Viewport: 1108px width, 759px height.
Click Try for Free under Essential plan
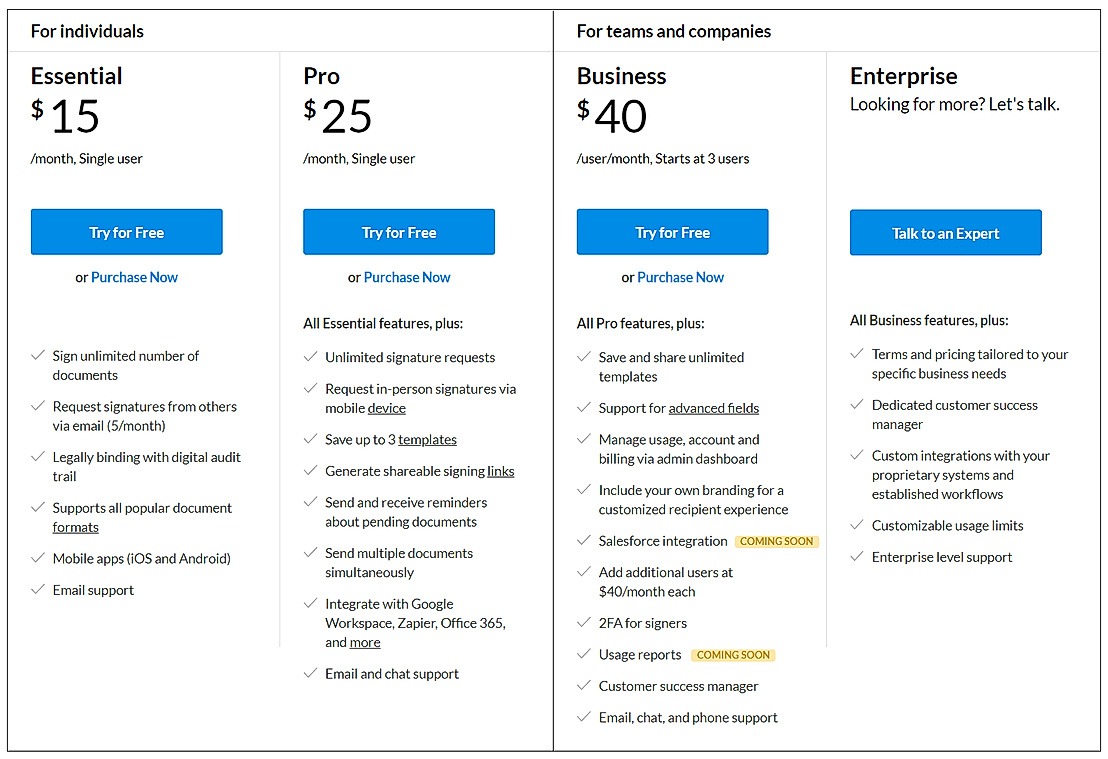[x=126, y=232]
